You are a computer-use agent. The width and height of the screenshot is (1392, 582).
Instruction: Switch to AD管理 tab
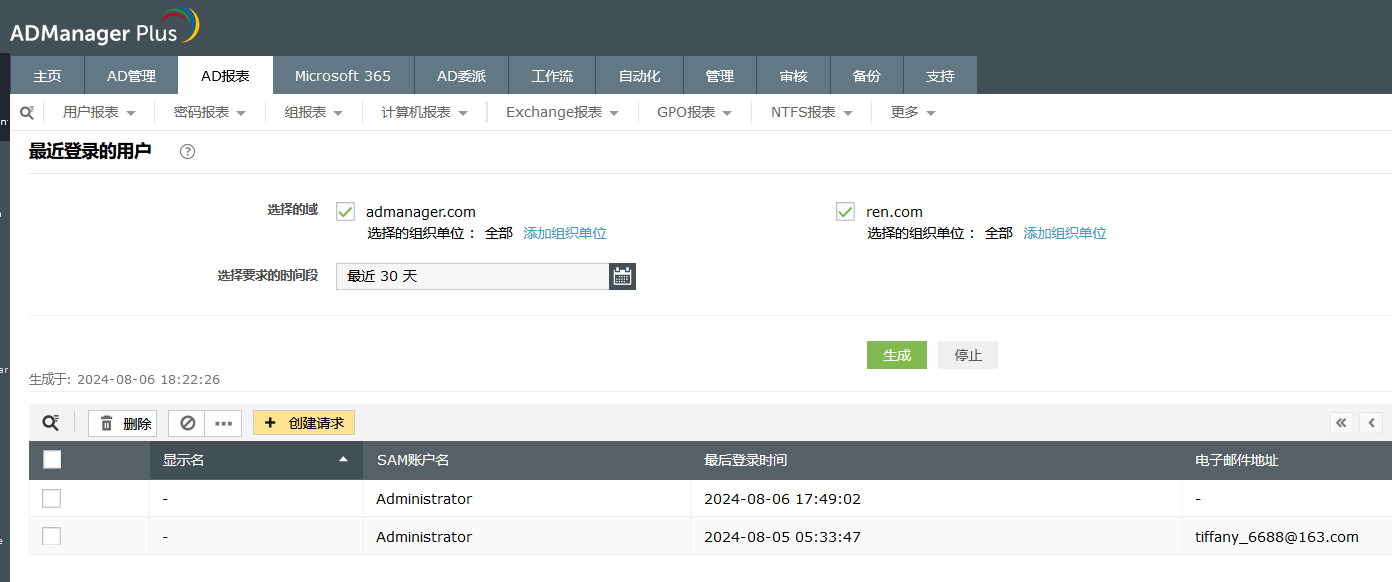[131, 75]
